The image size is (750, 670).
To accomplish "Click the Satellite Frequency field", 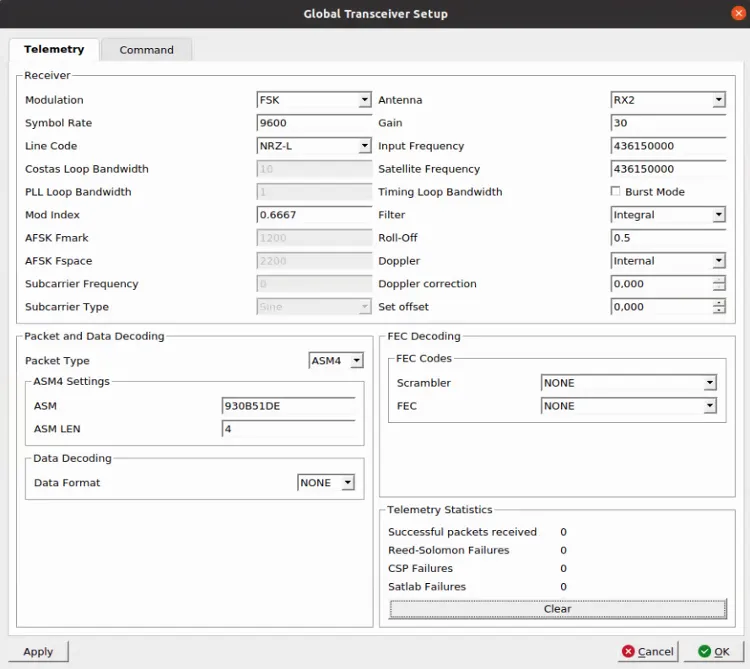I will tap(668, 169).
